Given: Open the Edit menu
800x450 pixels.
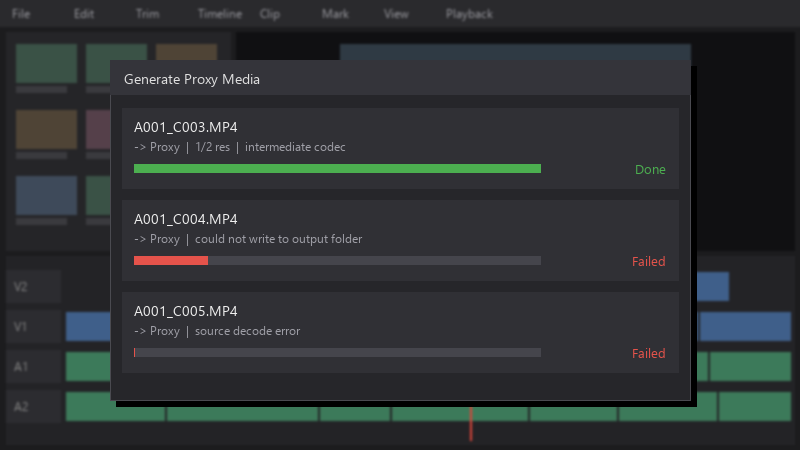Looking at the screenshot, I should [84, 14].
